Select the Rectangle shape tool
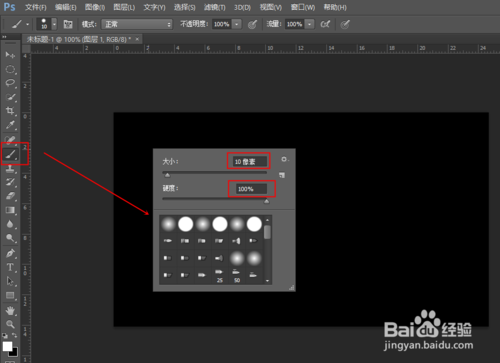500x363 pixels. [x=10, y=295]
